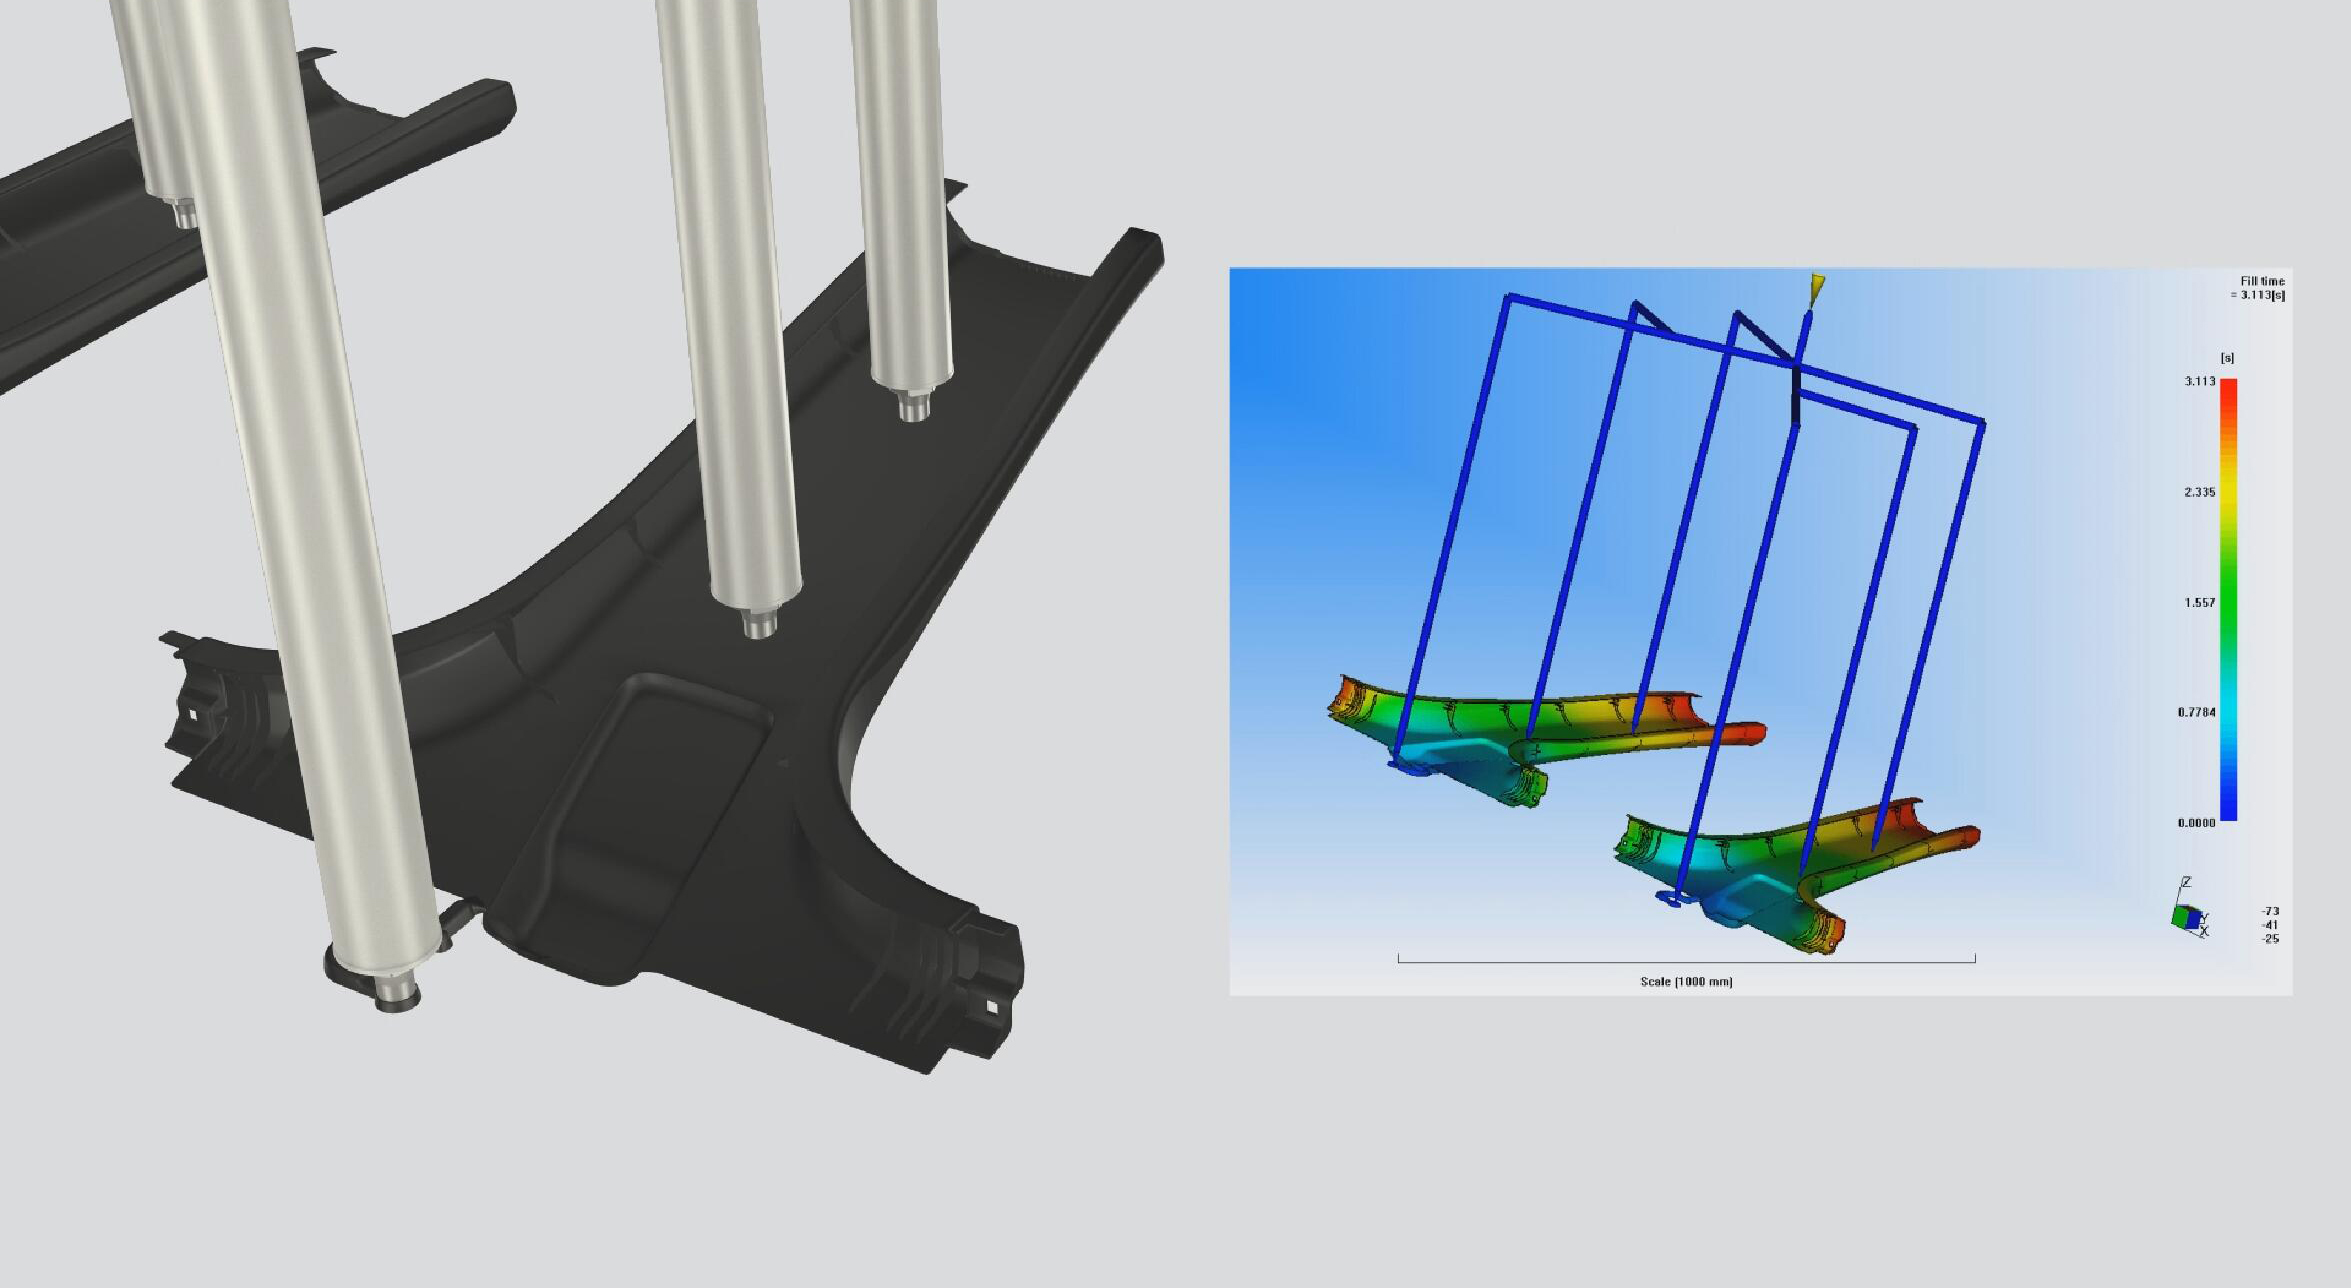Click the 3.113 maximum legend value
This screenshot has height=1288, width=2351.
click(2199, 381)
